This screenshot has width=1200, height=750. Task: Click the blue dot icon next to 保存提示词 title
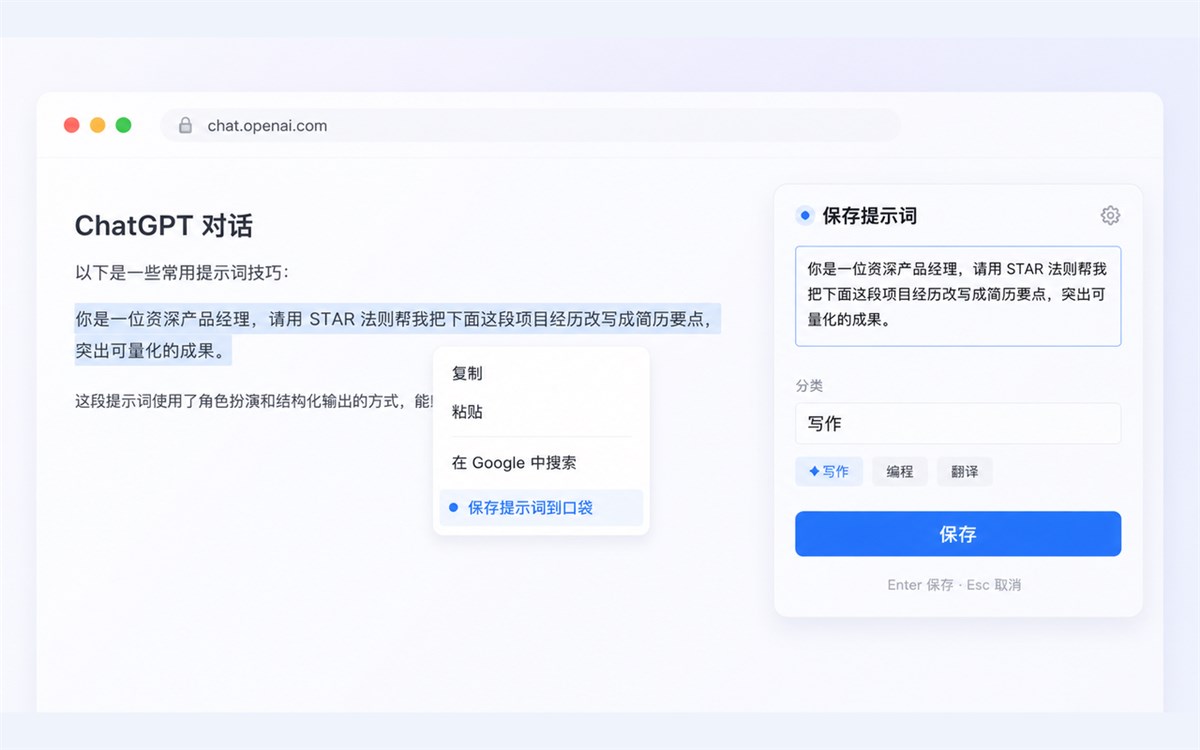[805, 215]
